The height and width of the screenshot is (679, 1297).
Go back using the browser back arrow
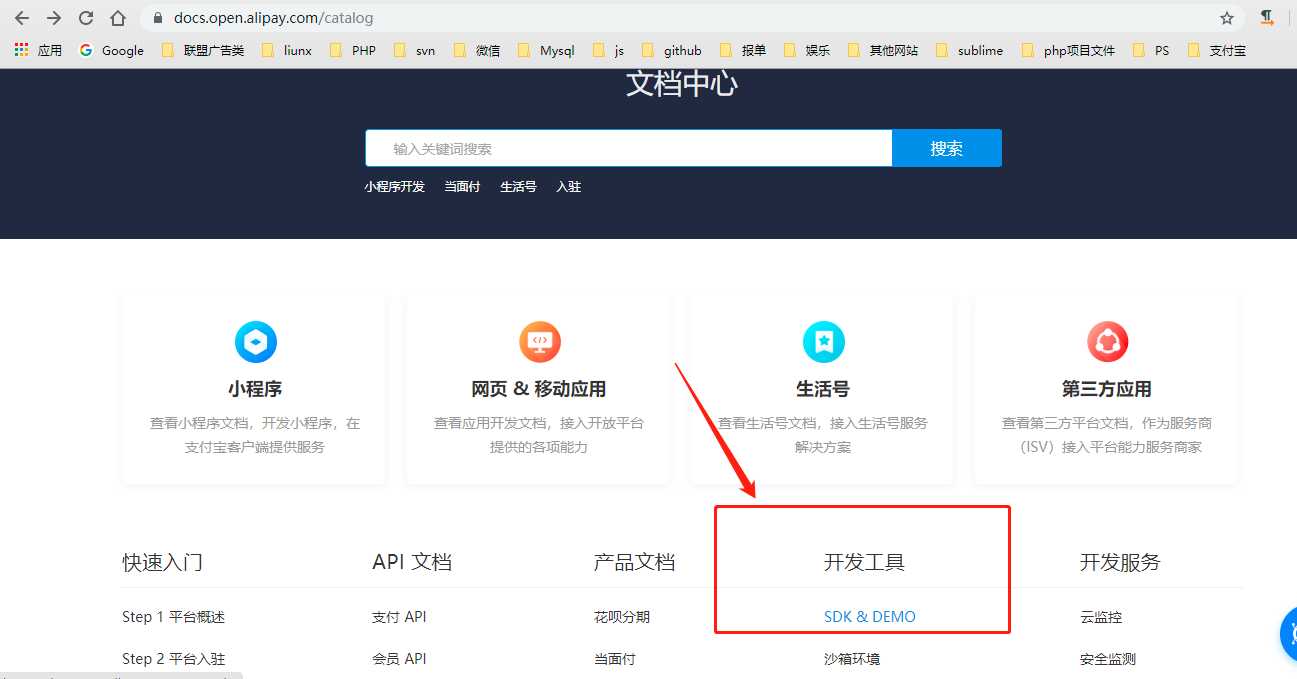[x=21, y=18]
